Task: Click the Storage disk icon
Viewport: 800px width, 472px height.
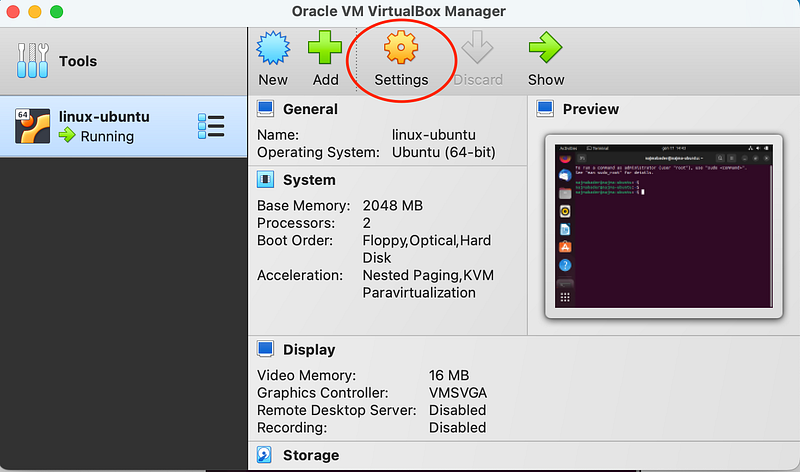Action: coord(264,455)
